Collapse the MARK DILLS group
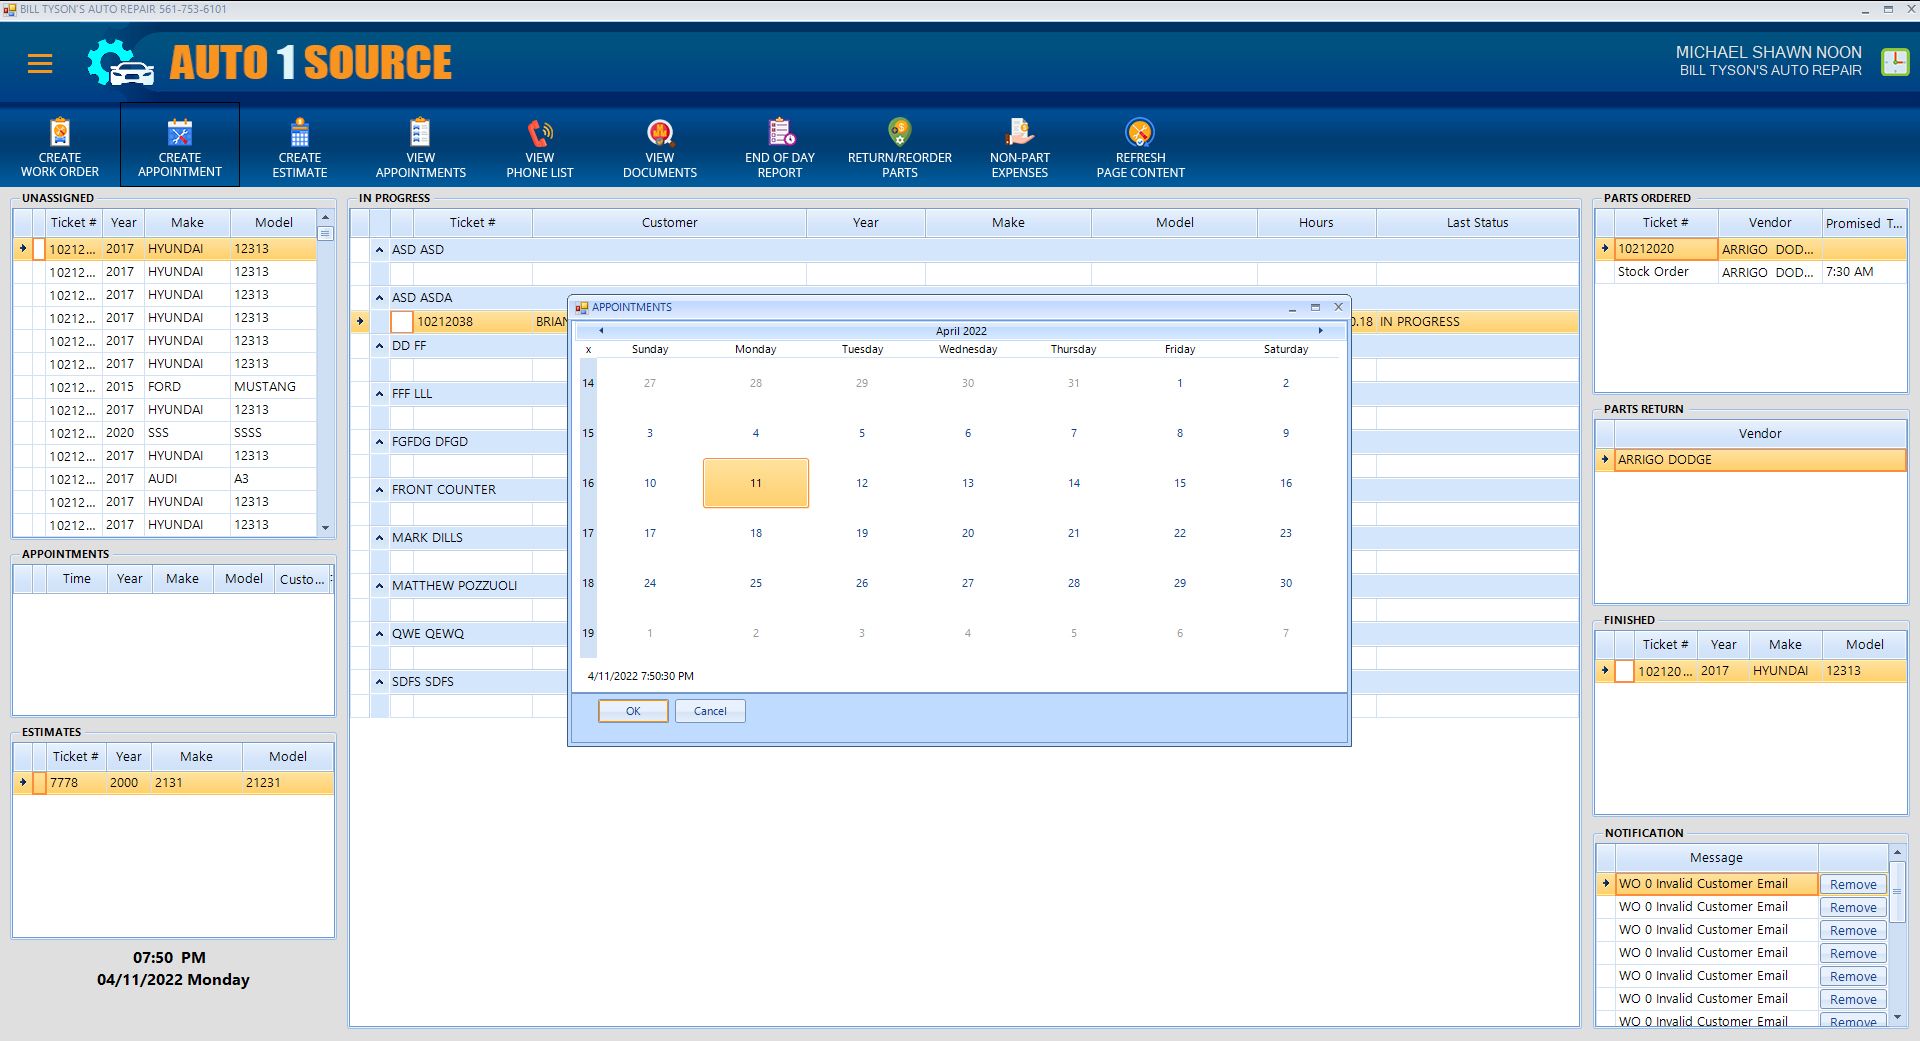 coord(380,538)
